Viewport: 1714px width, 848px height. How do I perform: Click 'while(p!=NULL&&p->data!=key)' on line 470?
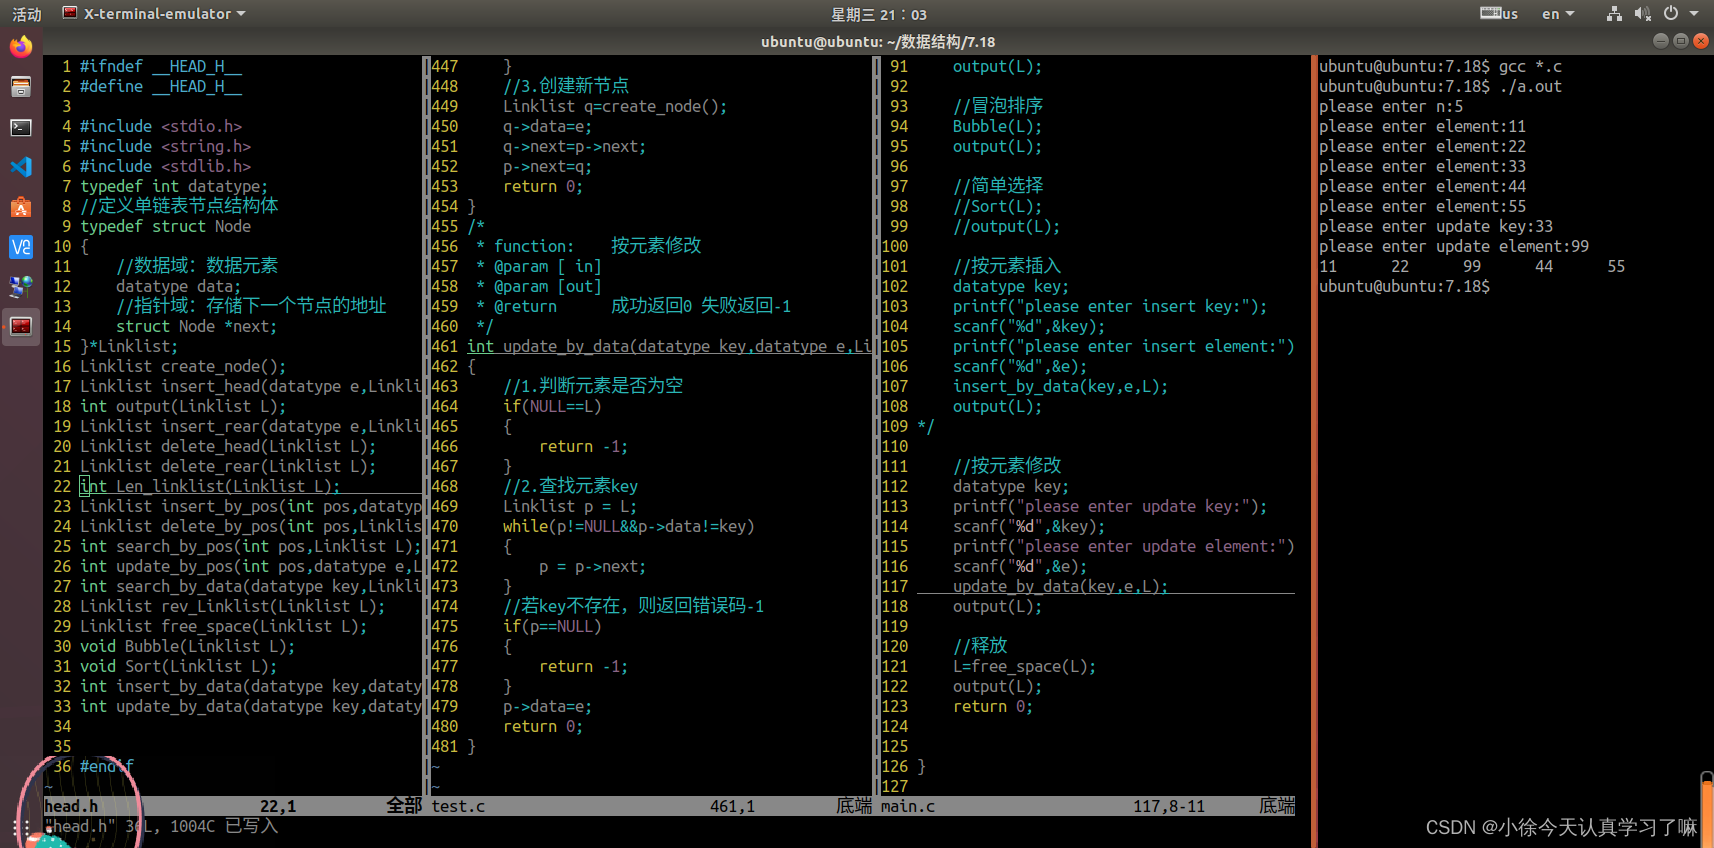point(629,526)
